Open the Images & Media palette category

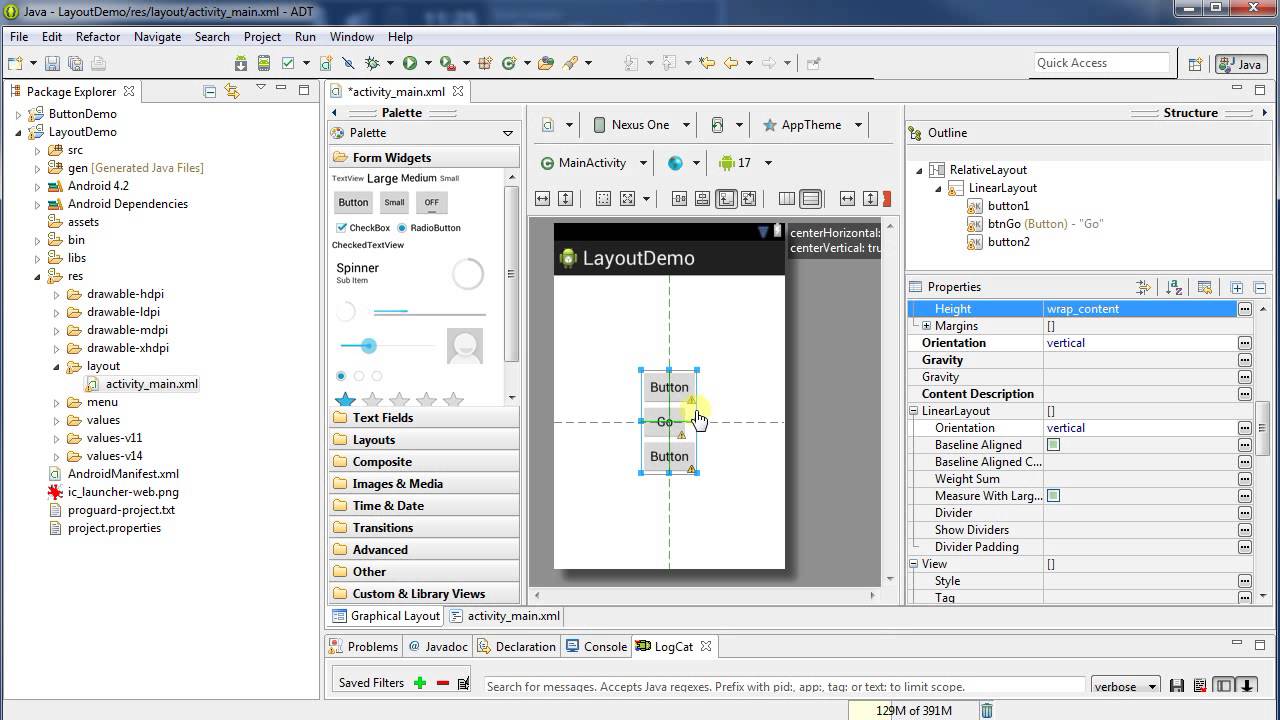pyautogui.click(x=424, y=484)
